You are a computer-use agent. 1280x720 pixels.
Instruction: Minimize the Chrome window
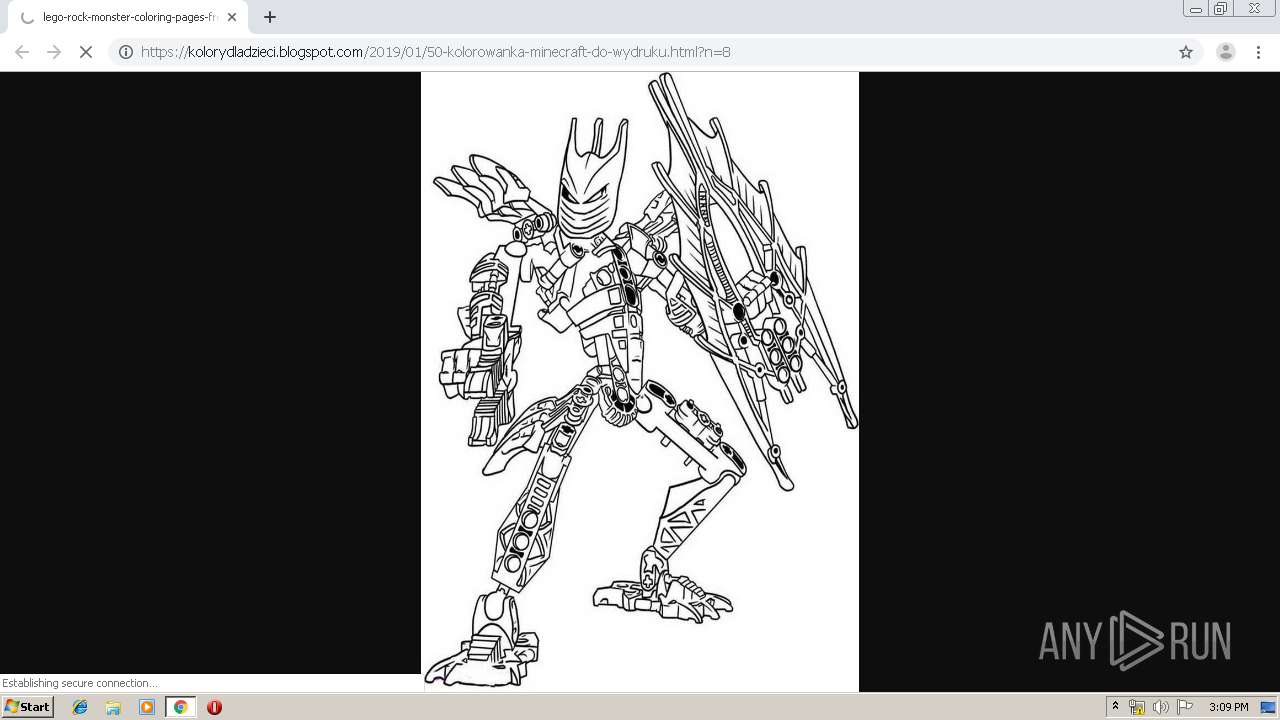tap(1195, 9)
